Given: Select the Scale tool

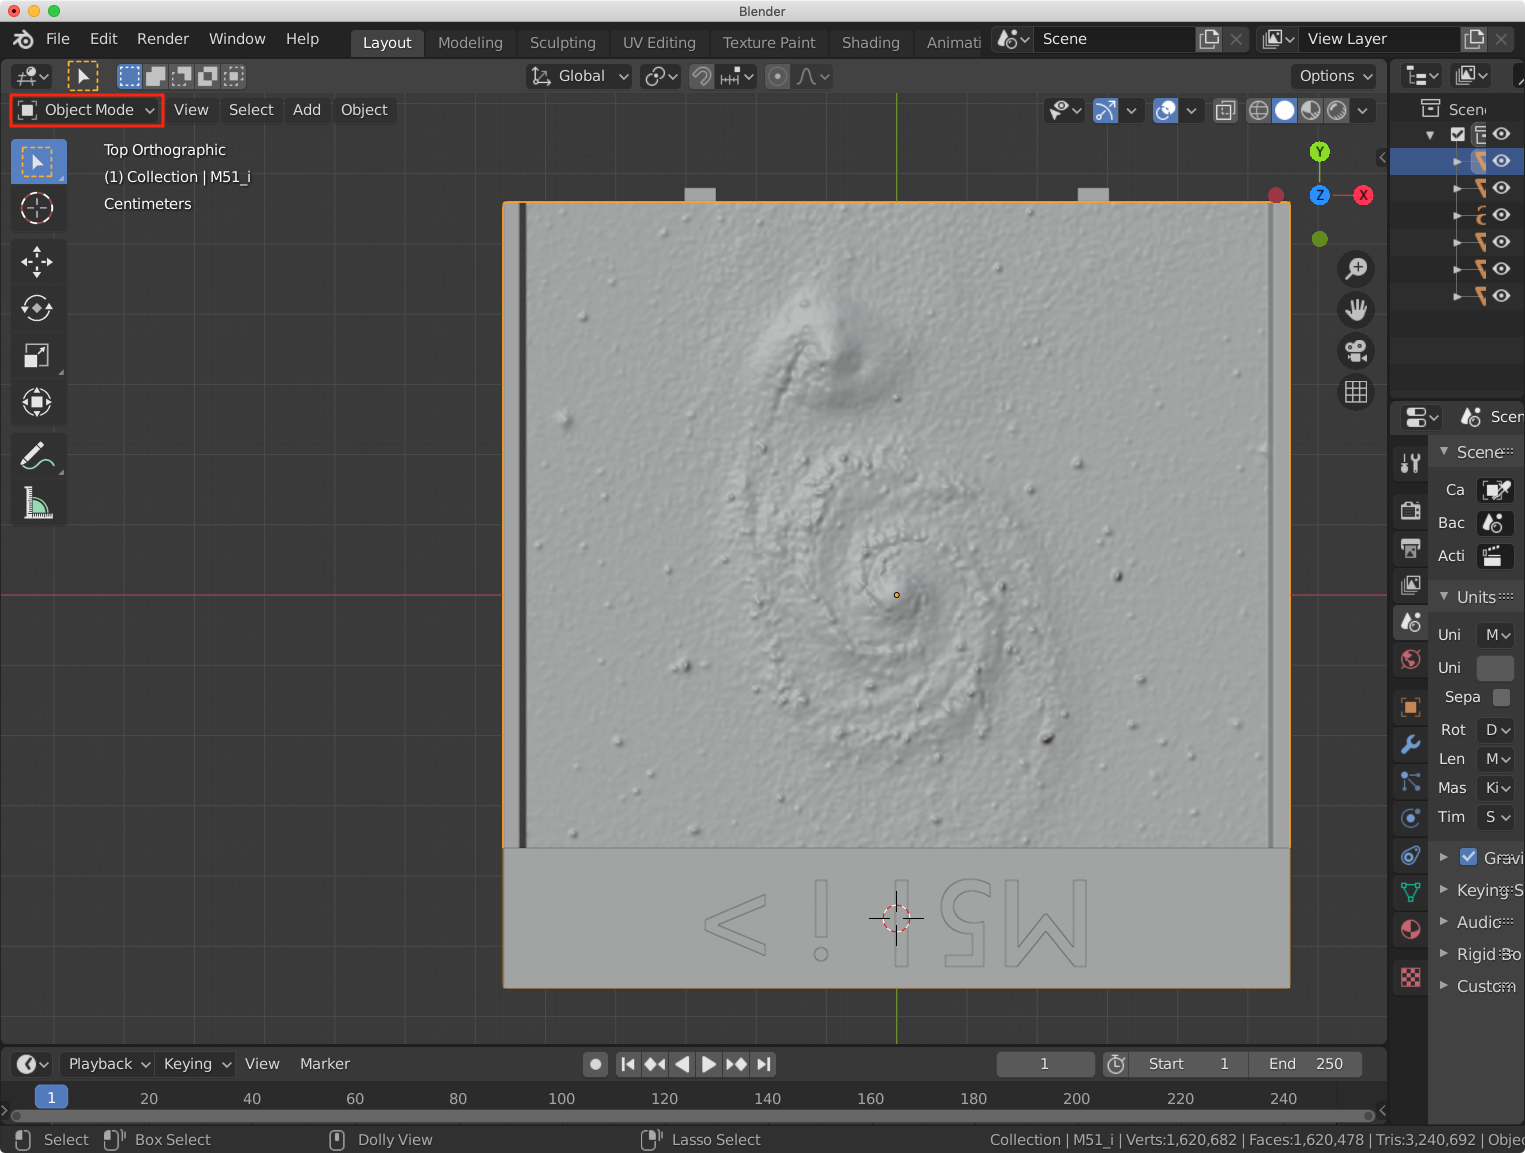Looking at the screenshot, I should coord(37,355).
